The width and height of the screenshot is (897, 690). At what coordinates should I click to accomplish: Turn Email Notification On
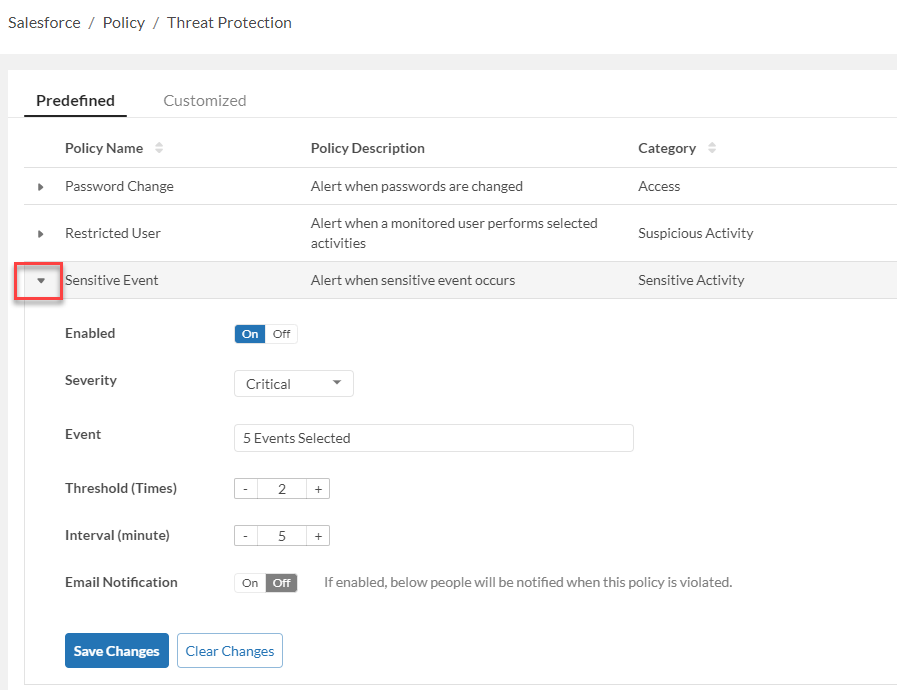point(250,583)
